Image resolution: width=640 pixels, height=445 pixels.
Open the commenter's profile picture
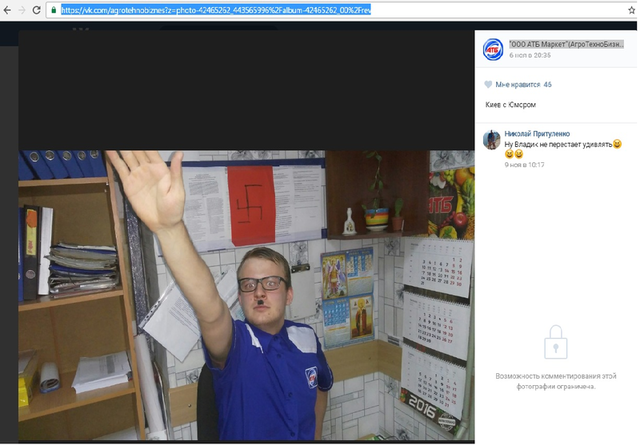(x=492, y=140)
